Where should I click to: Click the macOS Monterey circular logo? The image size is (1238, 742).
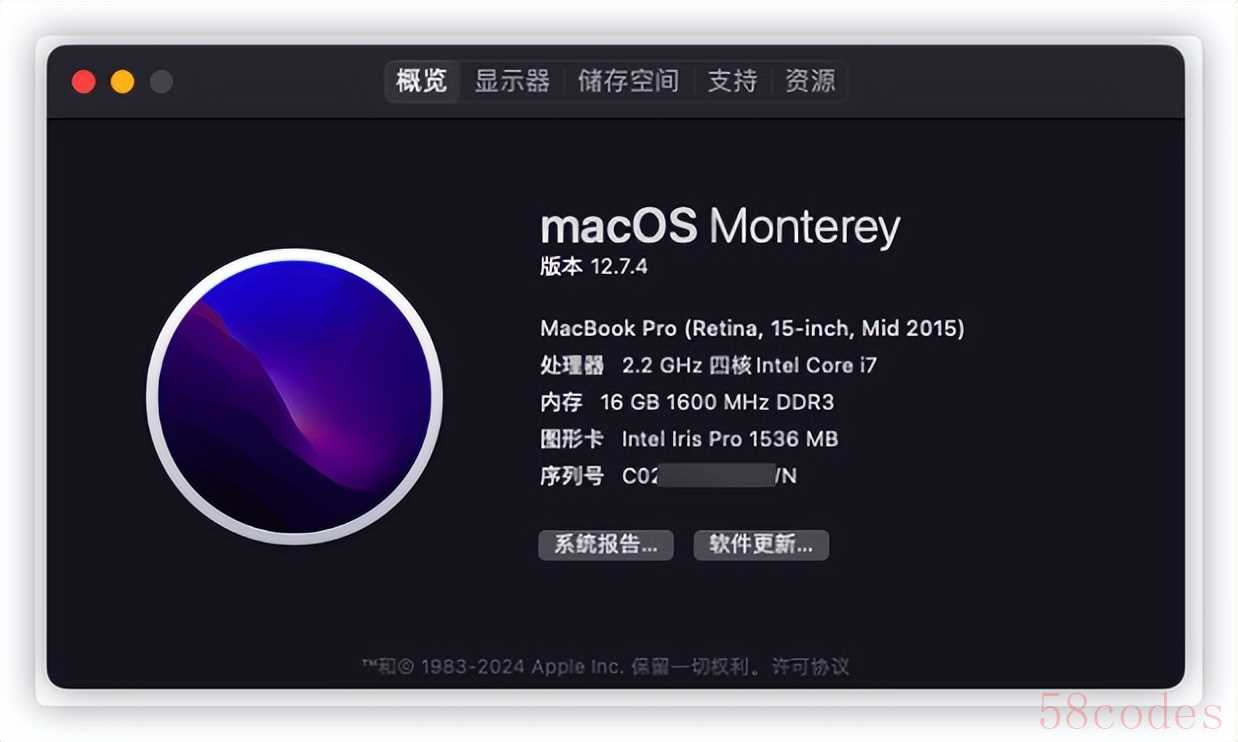click(x=294, y=397)
